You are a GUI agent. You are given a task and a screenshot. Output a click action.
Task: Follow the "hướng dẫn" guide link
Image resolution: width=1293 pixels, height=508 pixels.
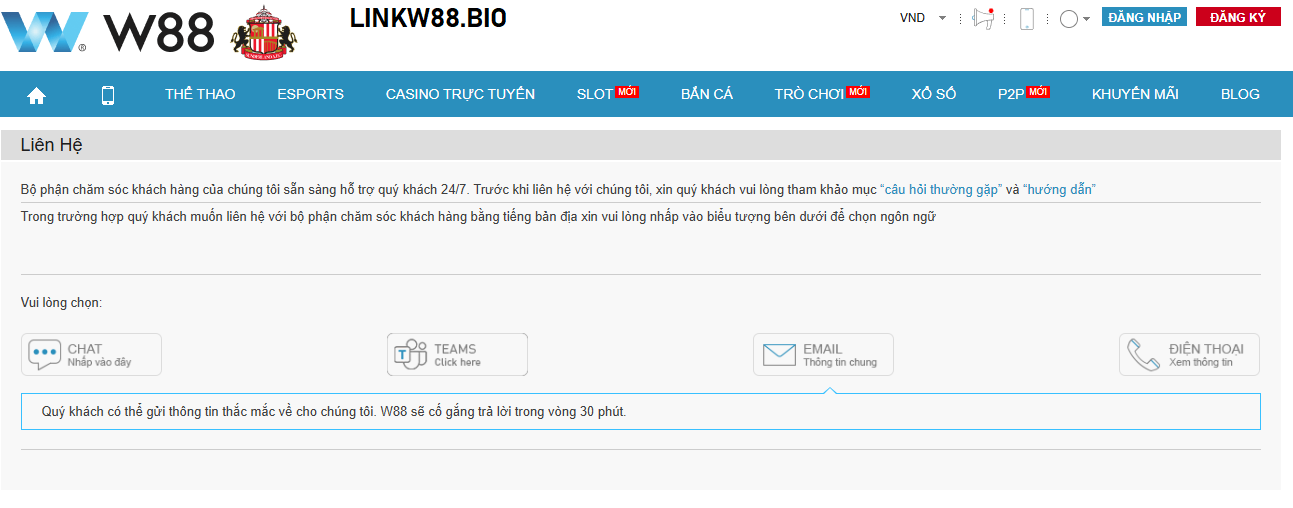(1059, 190)
